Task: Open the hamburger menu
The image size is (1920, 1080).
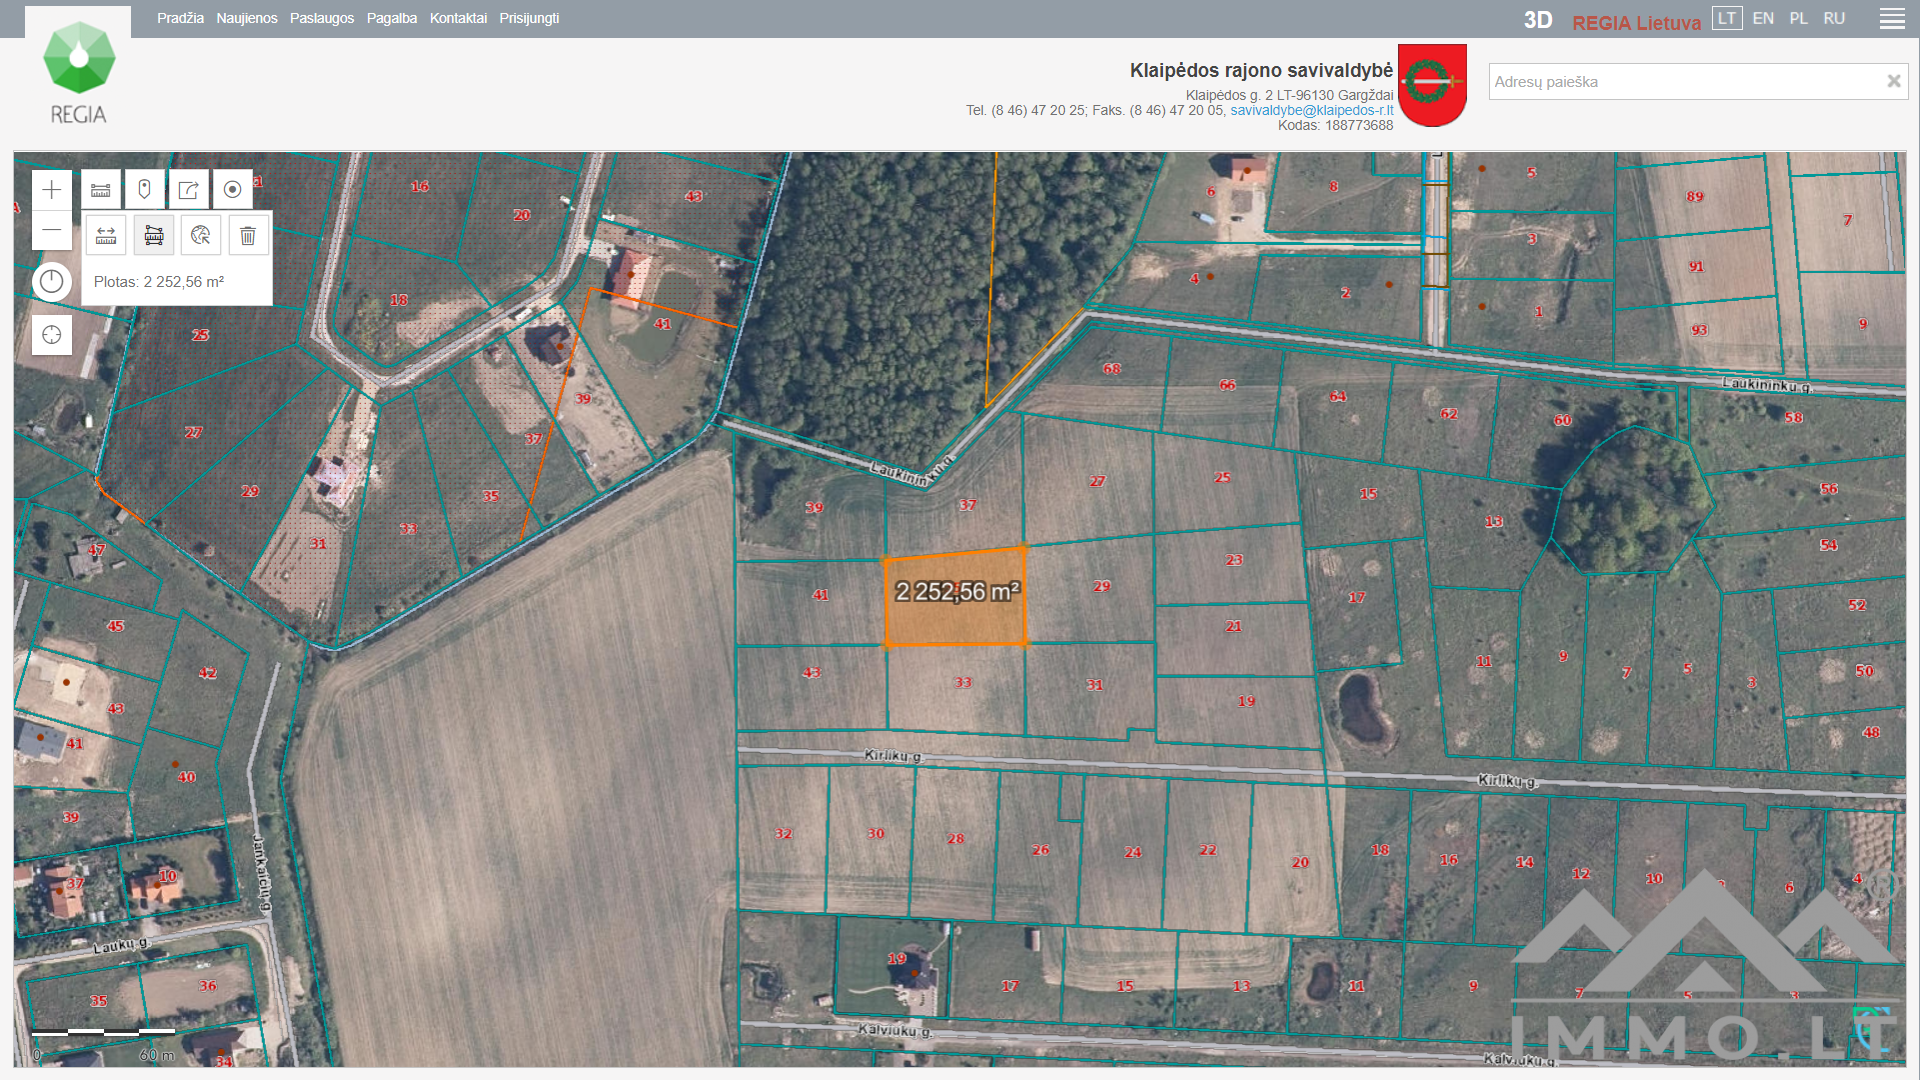Action: point(1892,19)
